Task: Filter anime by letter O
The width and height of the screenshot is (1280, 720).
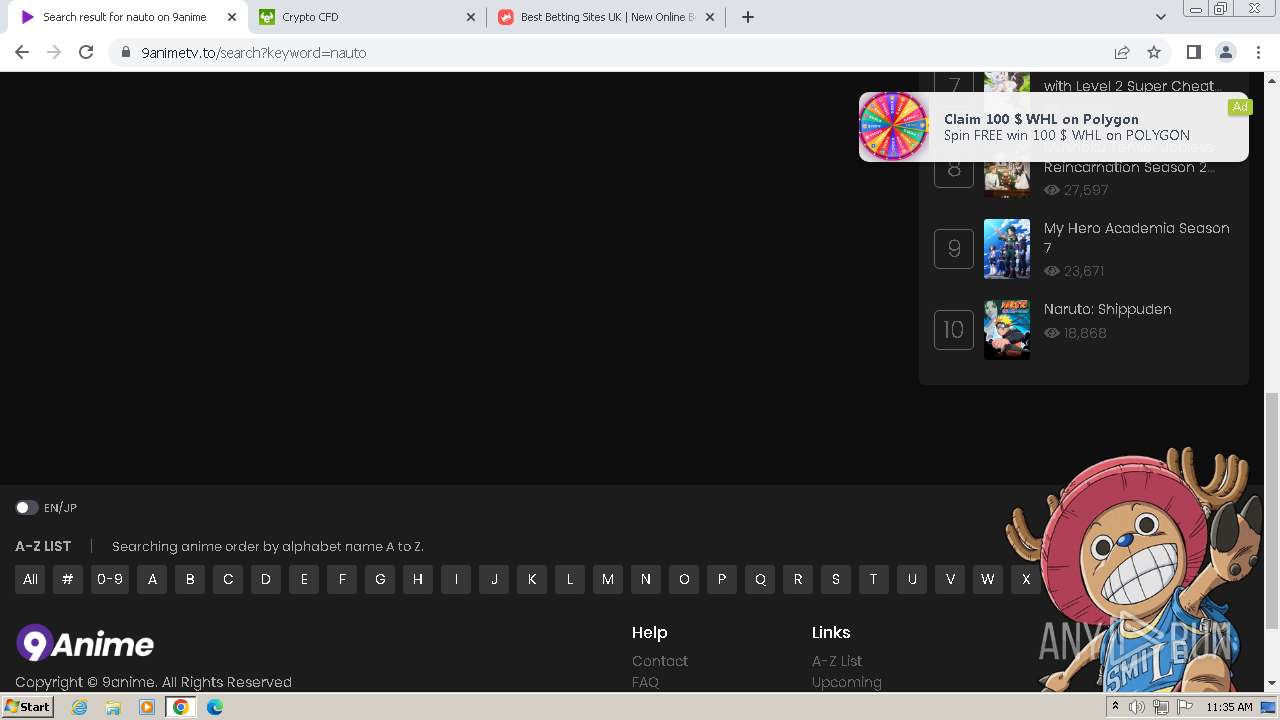Action: coord(684,579)
